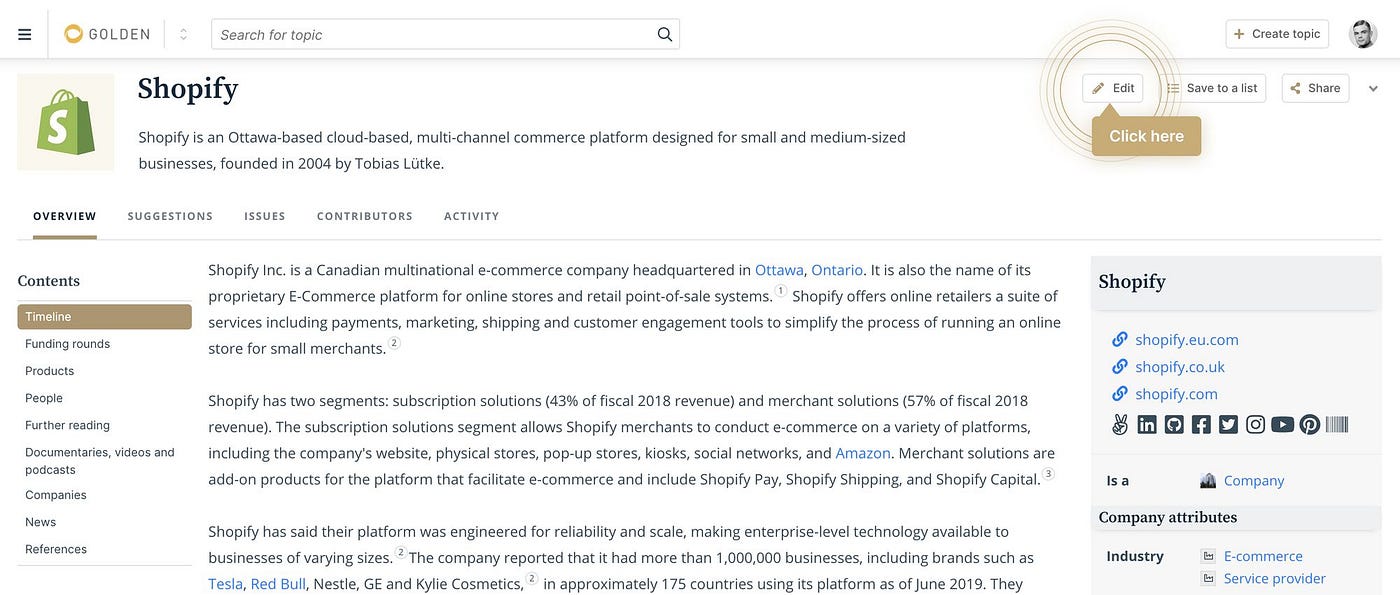This screenshot has width=1400, height=595.
Task: Click the Share button
Action: pyautogui.click(x=1315, y=88)
